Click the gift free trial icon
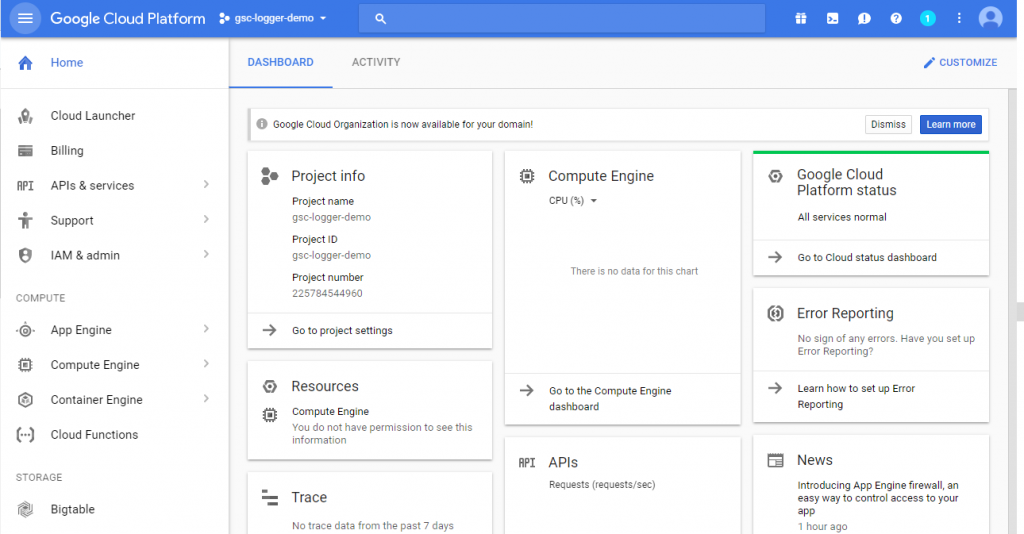1024x534 pixels. (x=800, y=18)
